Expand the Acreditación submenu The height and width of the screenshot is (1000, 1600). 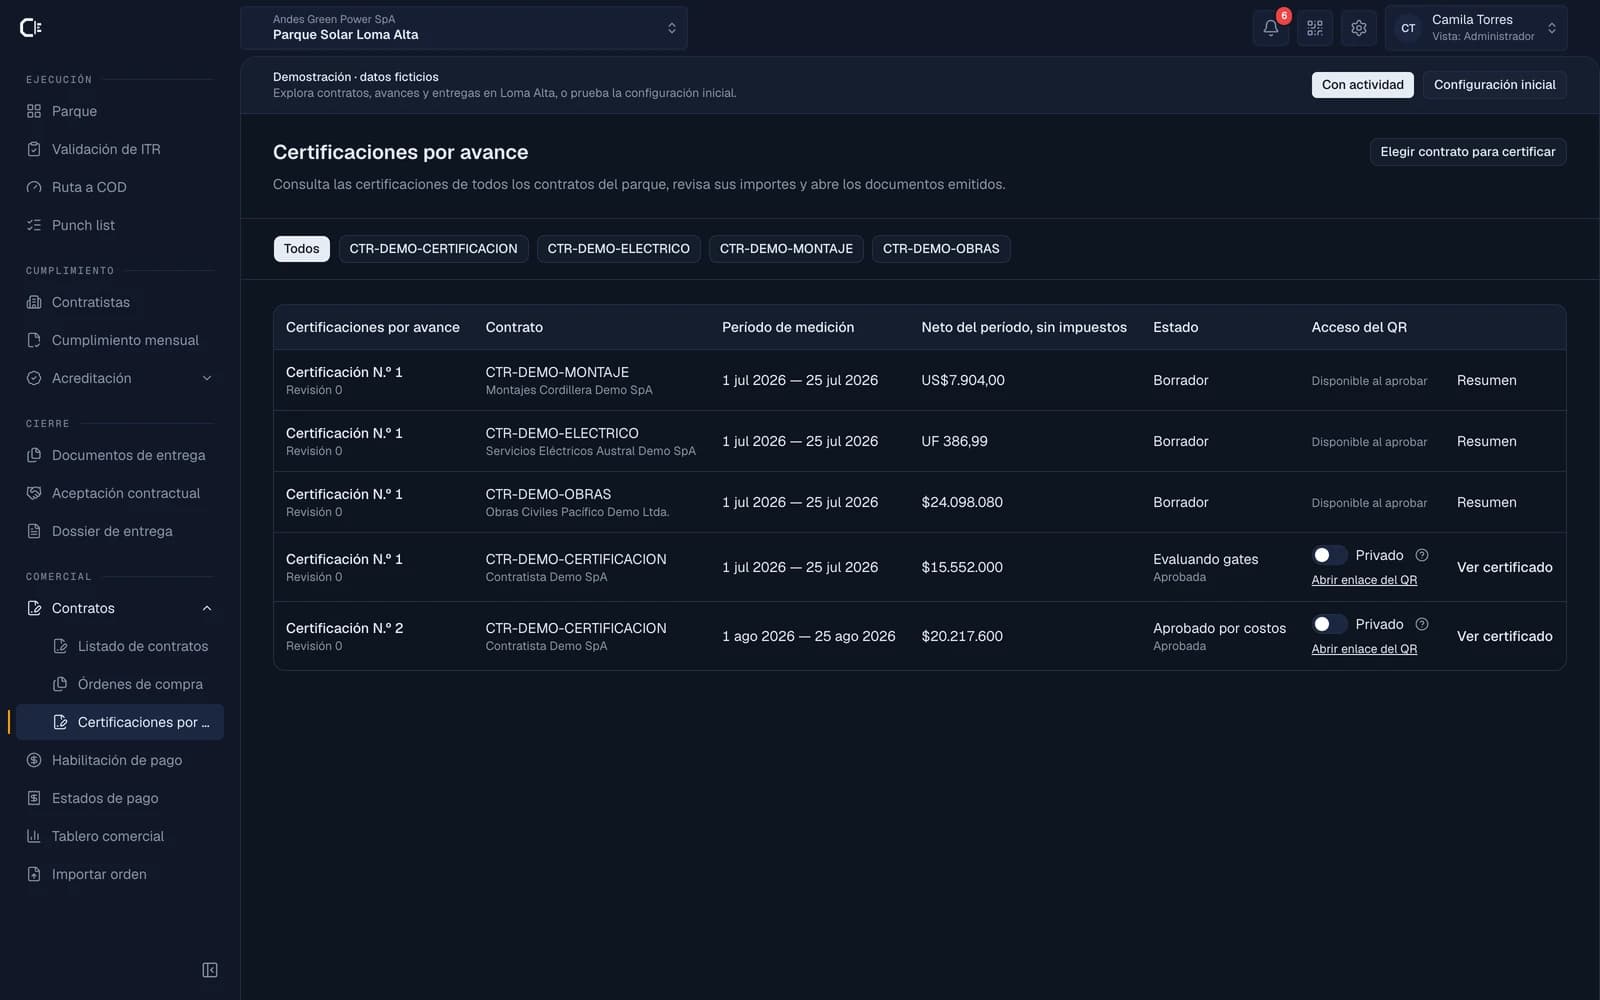tap(207, 378)
